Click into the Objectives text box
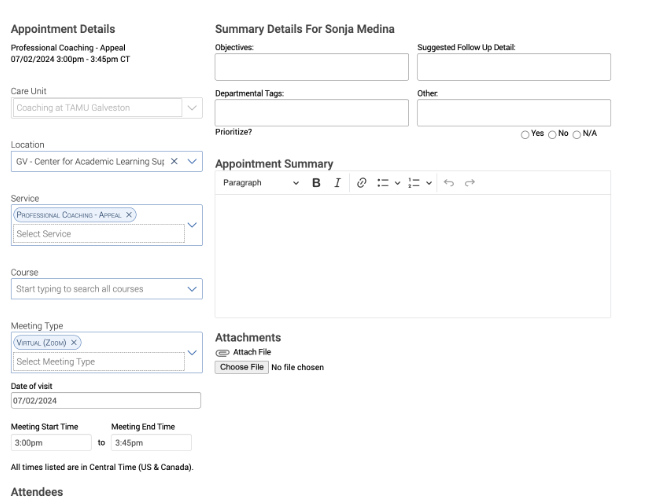The image size is (656, 502). coord(312,67)
